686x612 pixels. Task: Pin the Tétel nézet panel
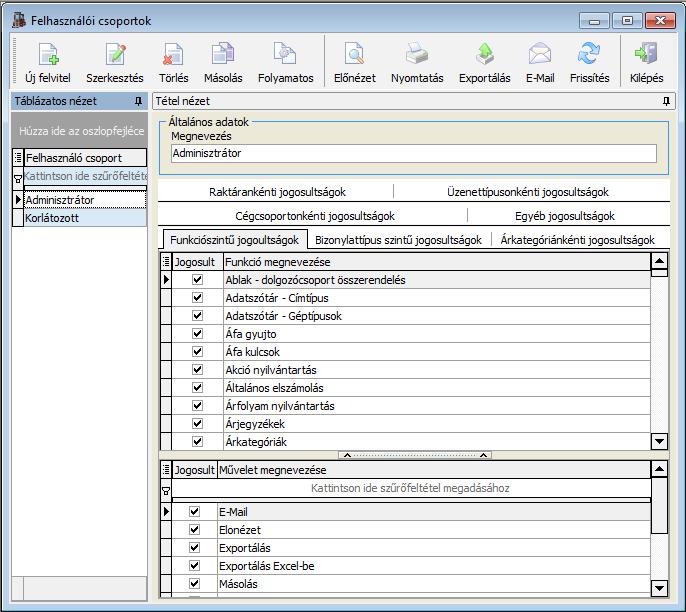pyautogui.click(x=666, y=101)
